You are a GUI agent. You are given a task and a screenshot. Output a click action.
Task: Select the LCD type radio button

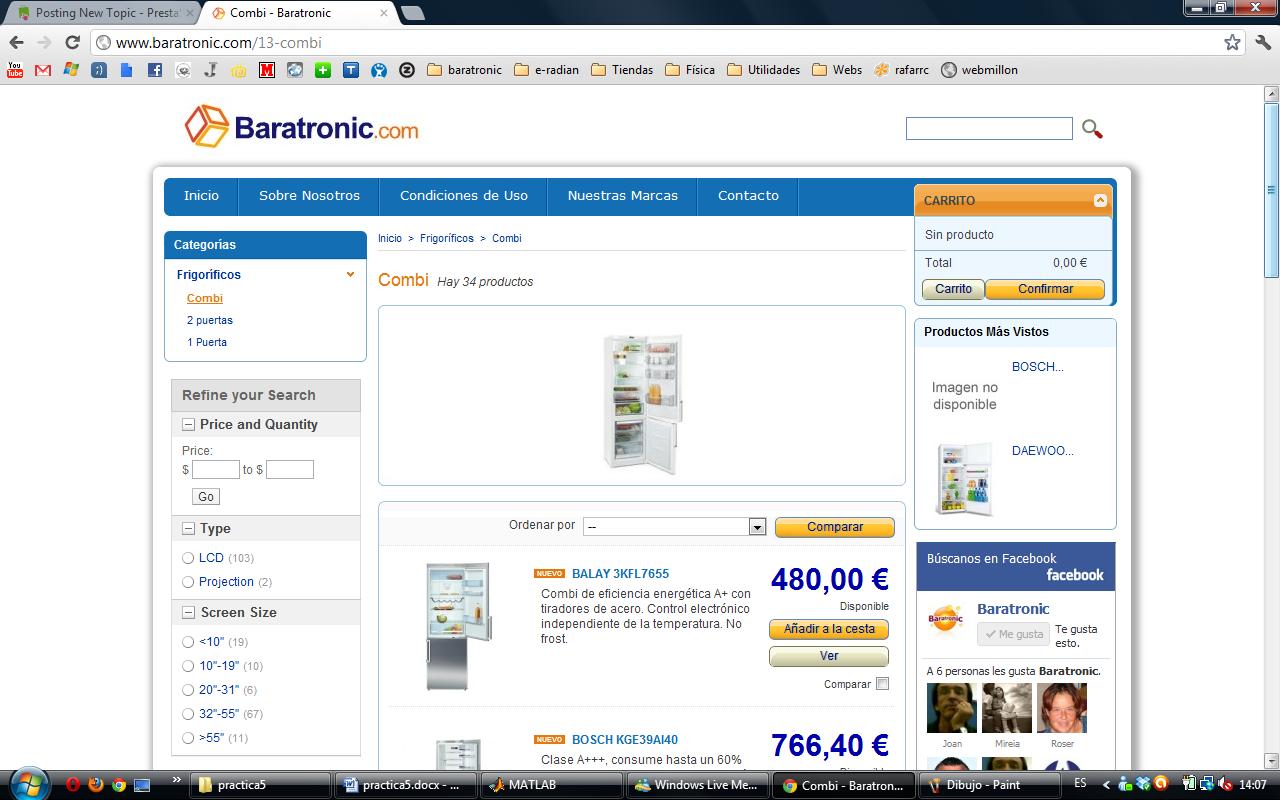188,558
